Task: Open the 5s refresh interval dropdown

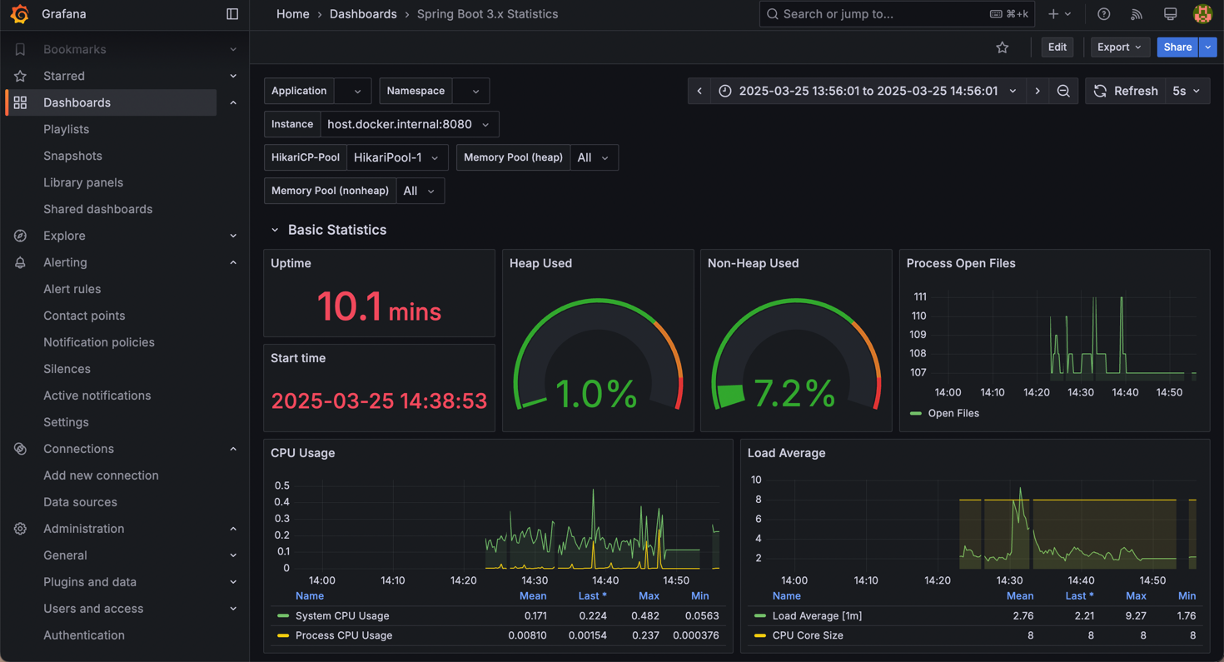Action: (x=1187, y=91)
